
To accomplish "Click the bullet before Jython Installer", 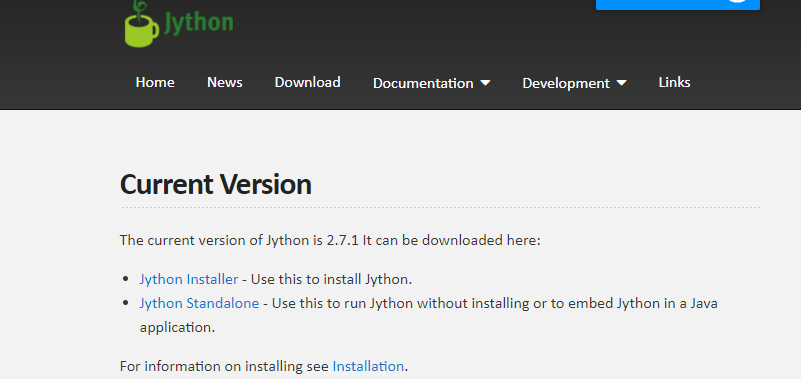I will (126, 279).
